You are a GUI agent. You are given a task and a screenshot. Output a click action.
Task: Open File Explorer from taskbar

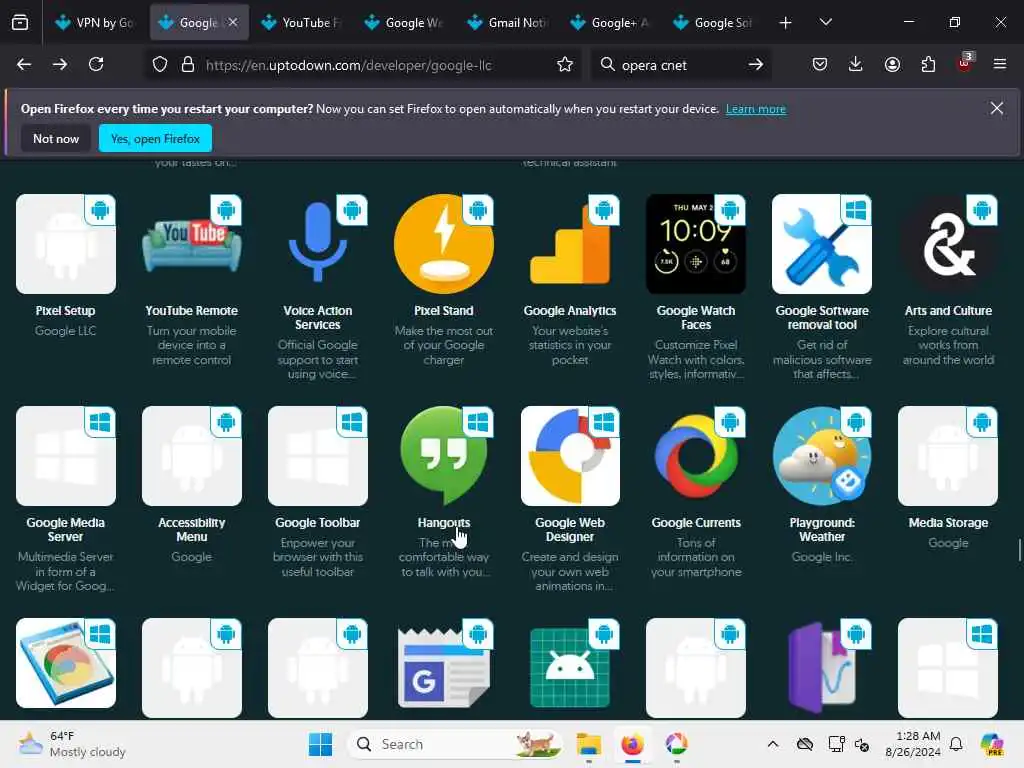click(588, 744)
